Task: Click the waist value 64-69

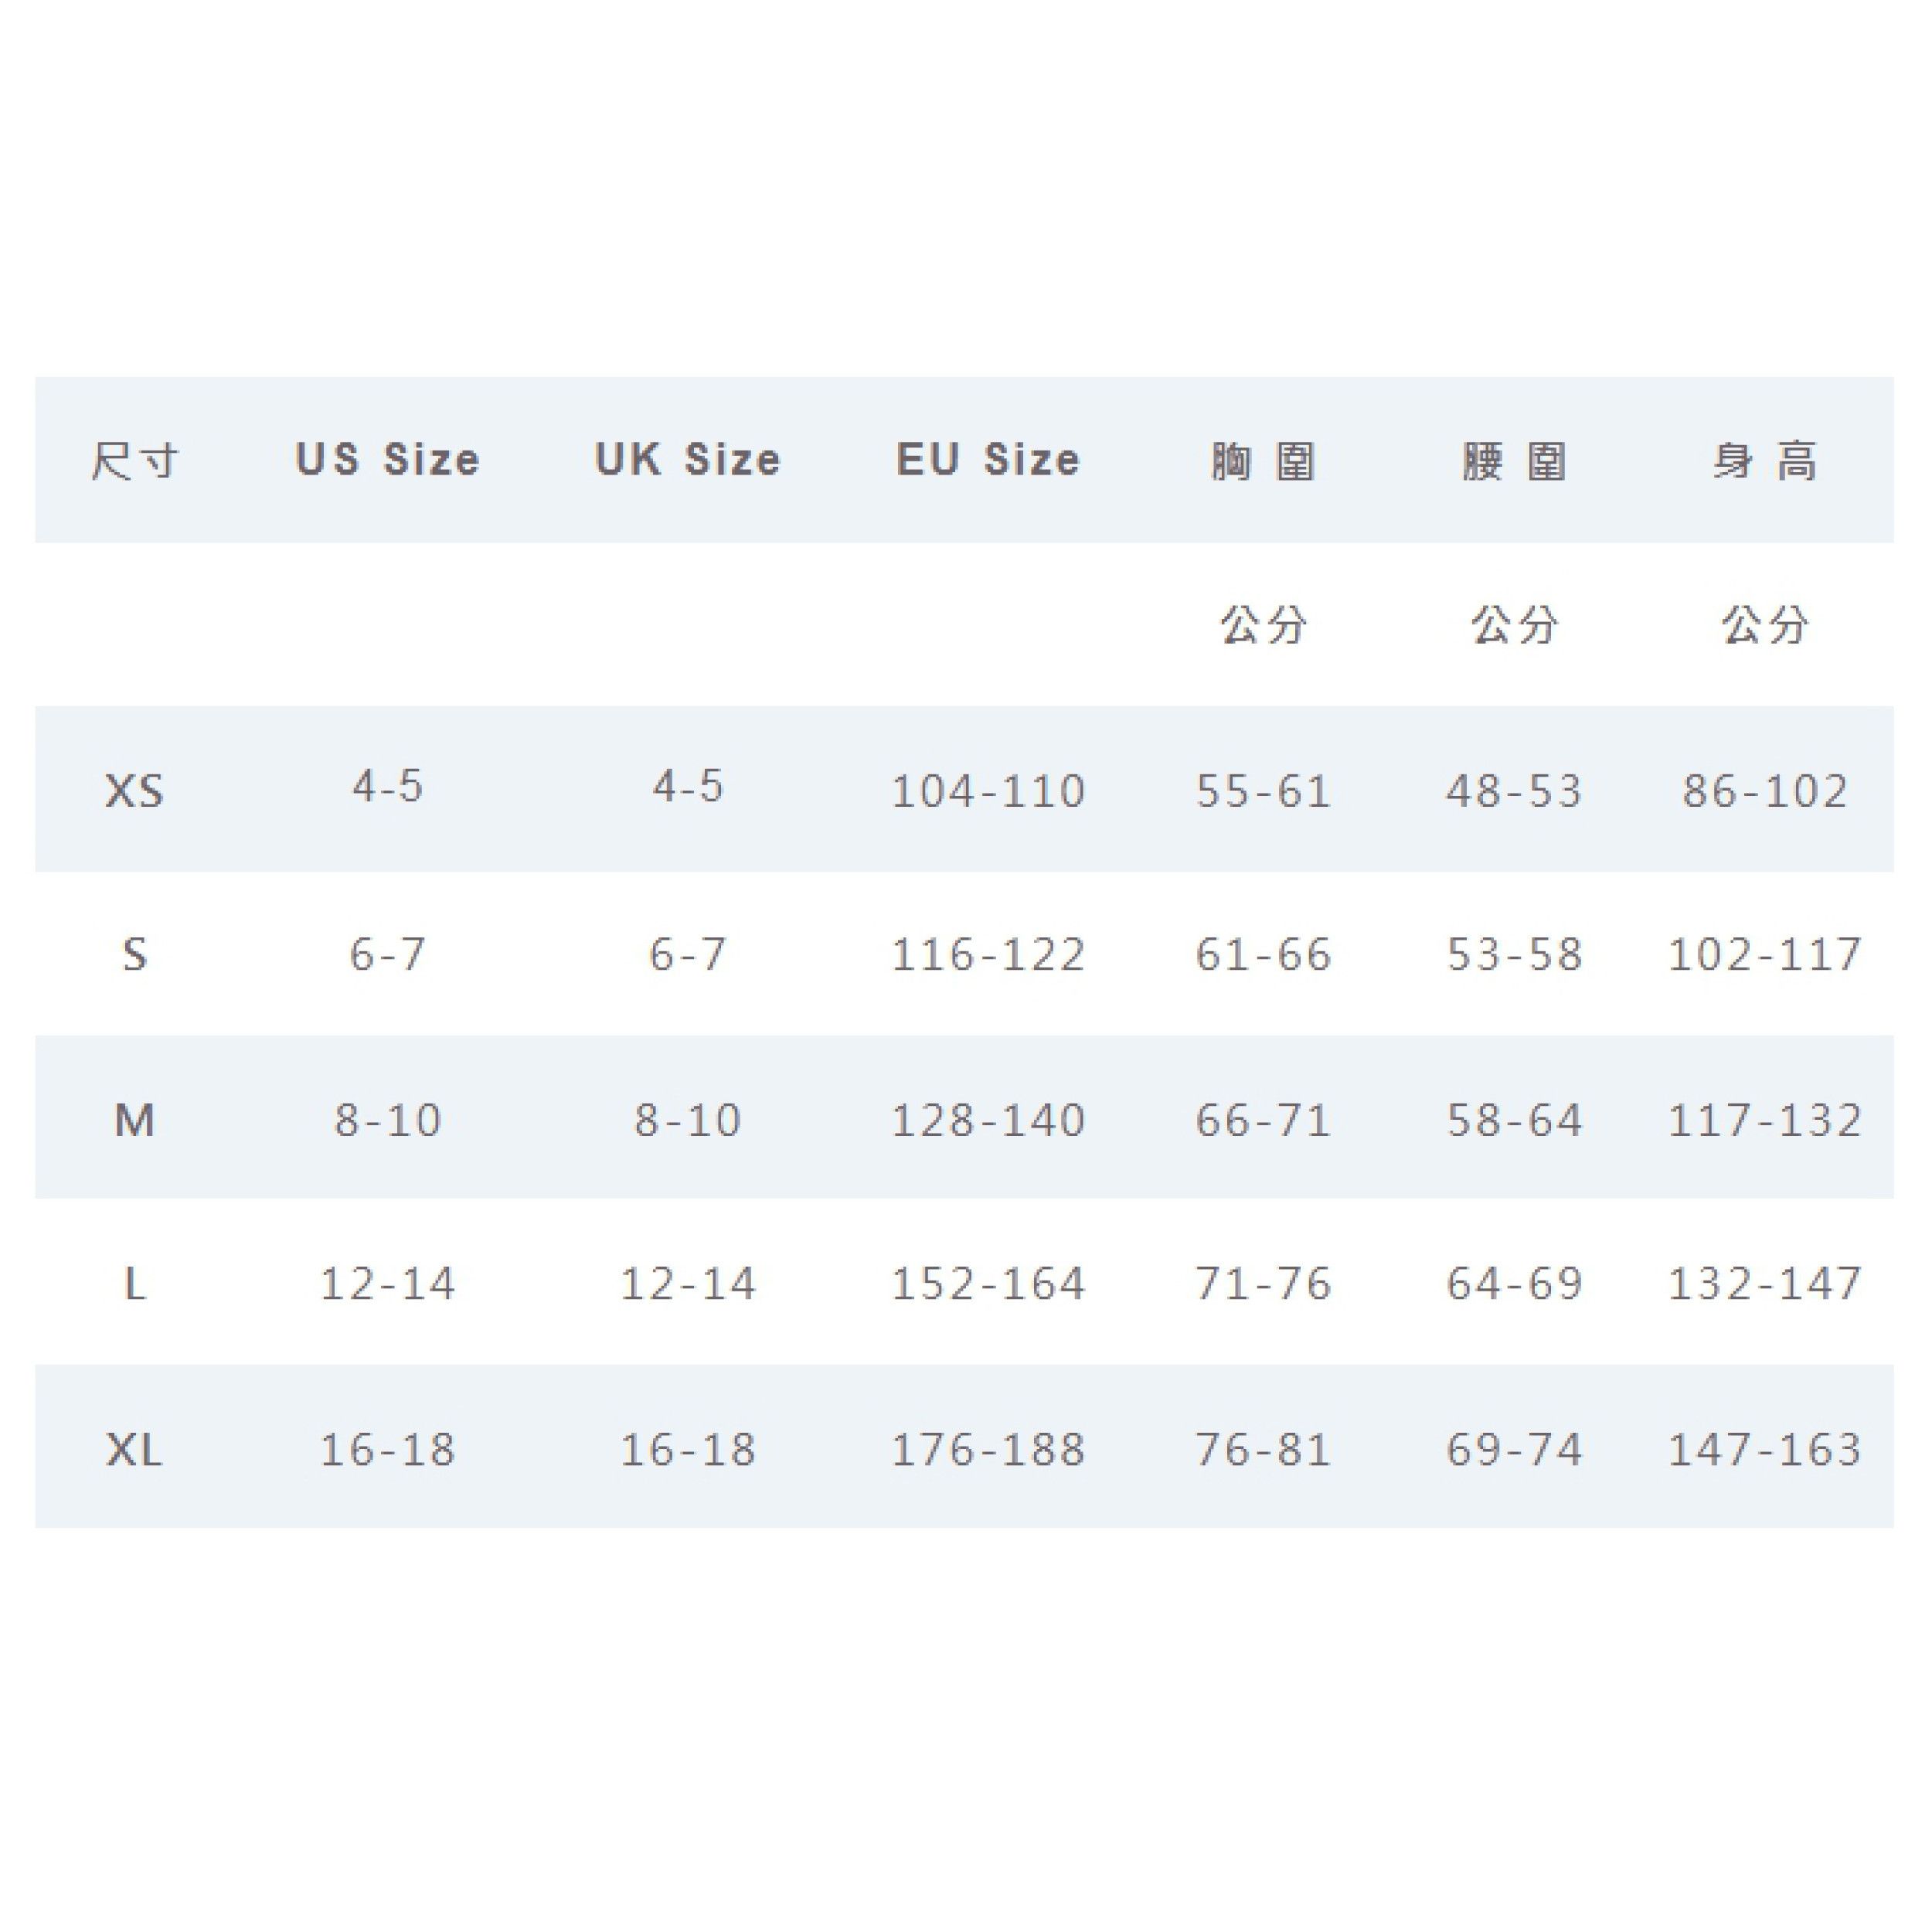Action: pyautogui.click(x=1514, y=1284)
